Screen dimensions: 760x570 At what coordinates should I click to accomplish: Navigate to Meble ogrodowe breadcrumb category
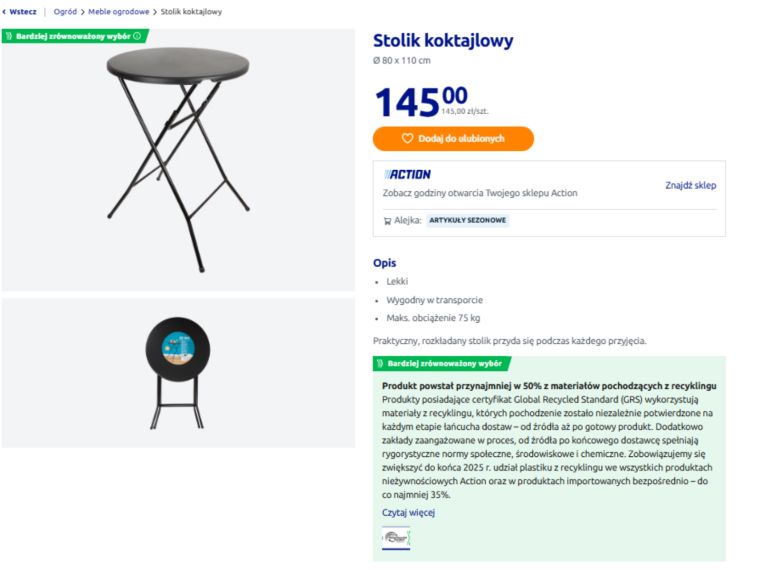click(119, 12)
